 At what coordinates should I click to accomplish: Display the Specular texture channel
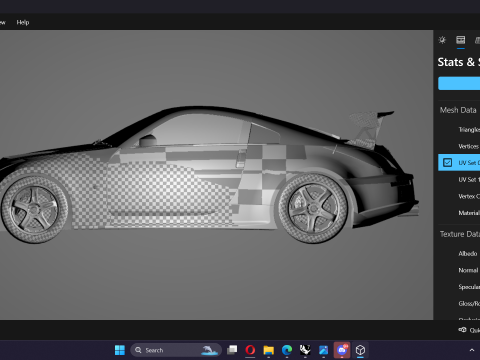coord(469,287)
